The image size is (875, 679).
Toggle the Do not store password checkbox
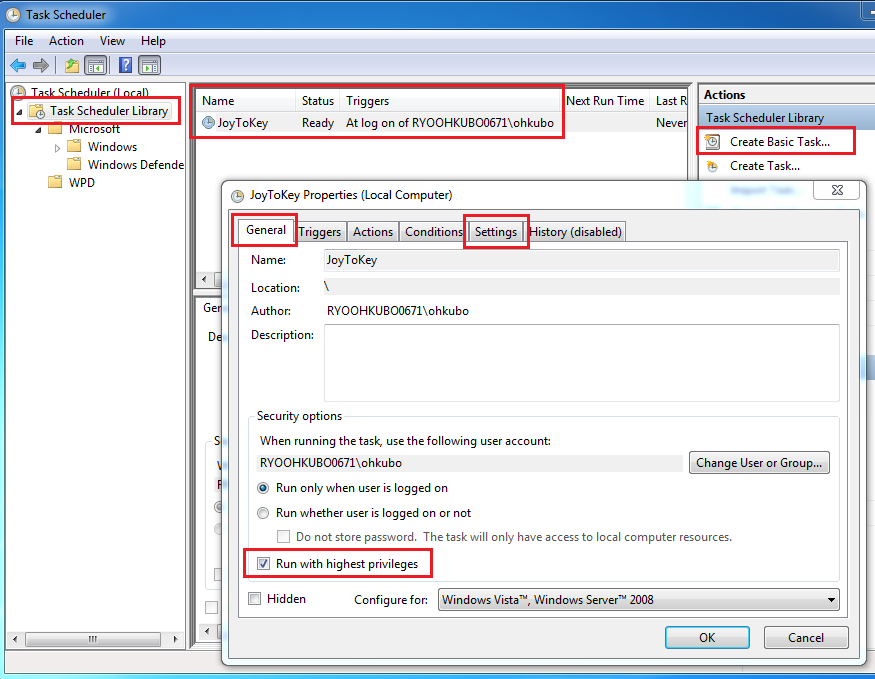(x=283, y=537)
